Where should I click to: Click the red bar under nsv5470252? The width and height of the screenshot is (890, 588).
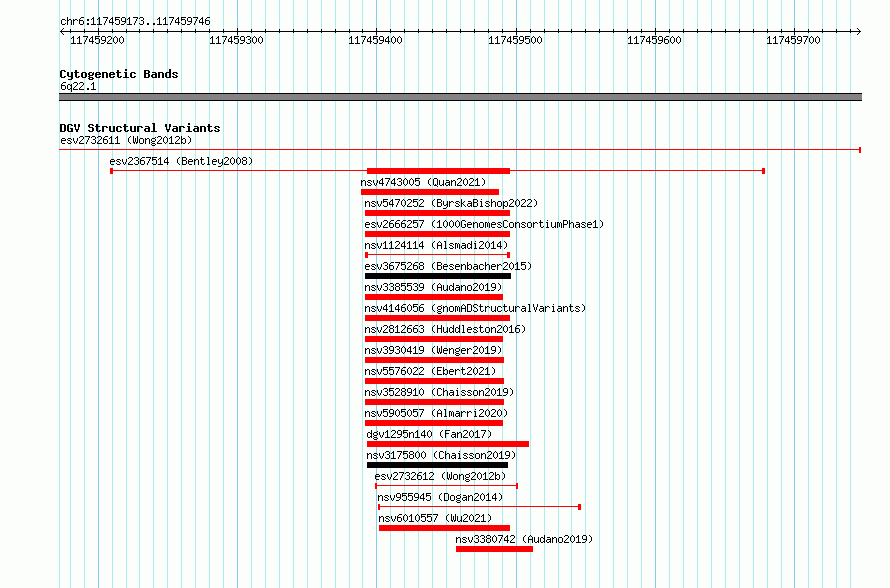pos(437,213)
